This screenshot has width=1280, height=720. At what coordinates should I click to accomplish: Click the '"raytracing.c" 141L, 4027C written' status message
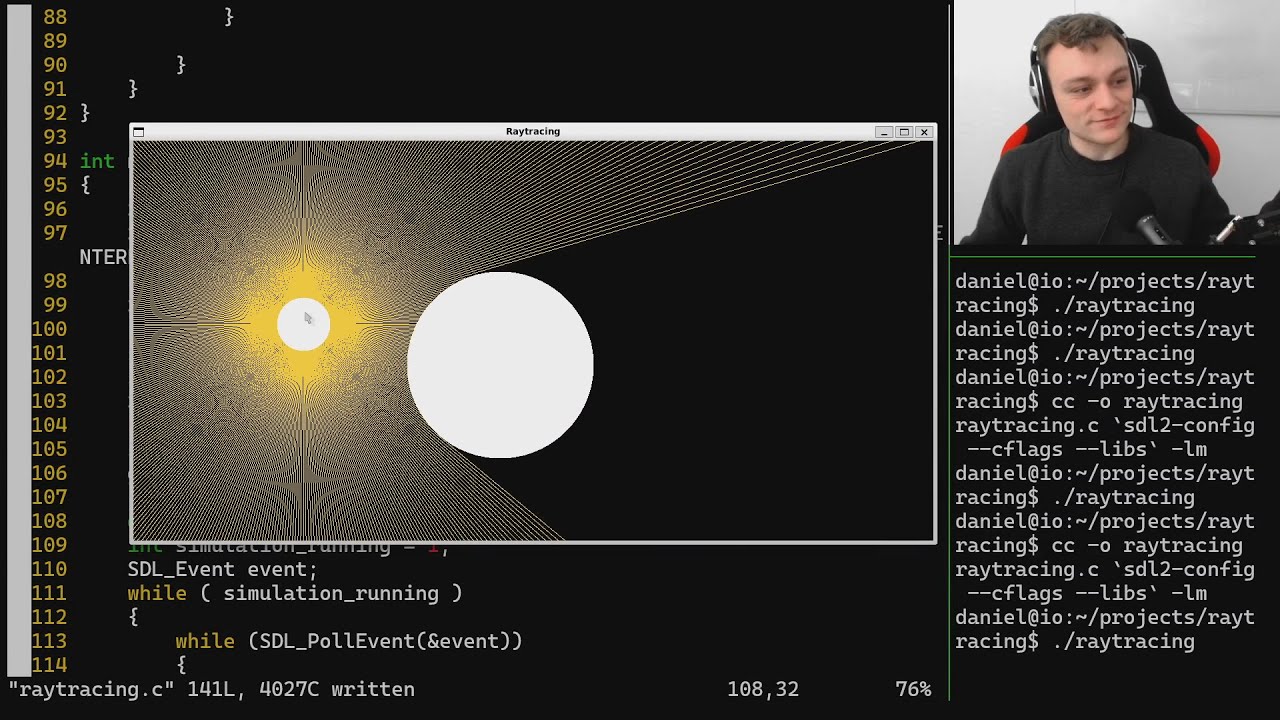[x=211, y=689]
